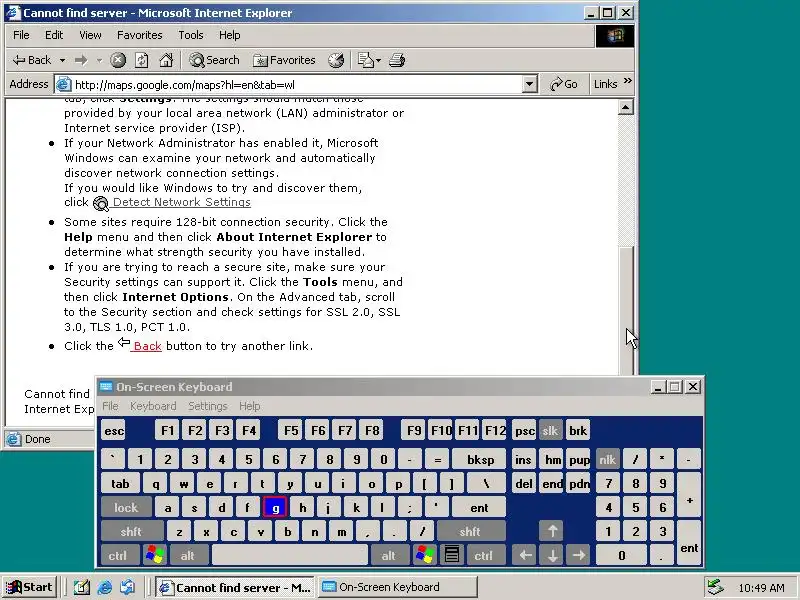This screenshot has width=800, height=600.
Task: Click the esc key on On-Screen Keyboard
Action: [113, 431]
